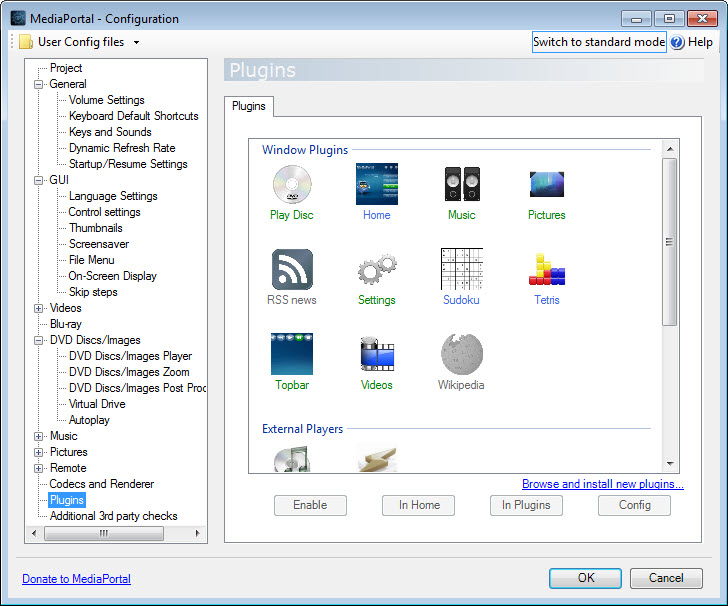Expand the Music tree node

pos(39,437)
